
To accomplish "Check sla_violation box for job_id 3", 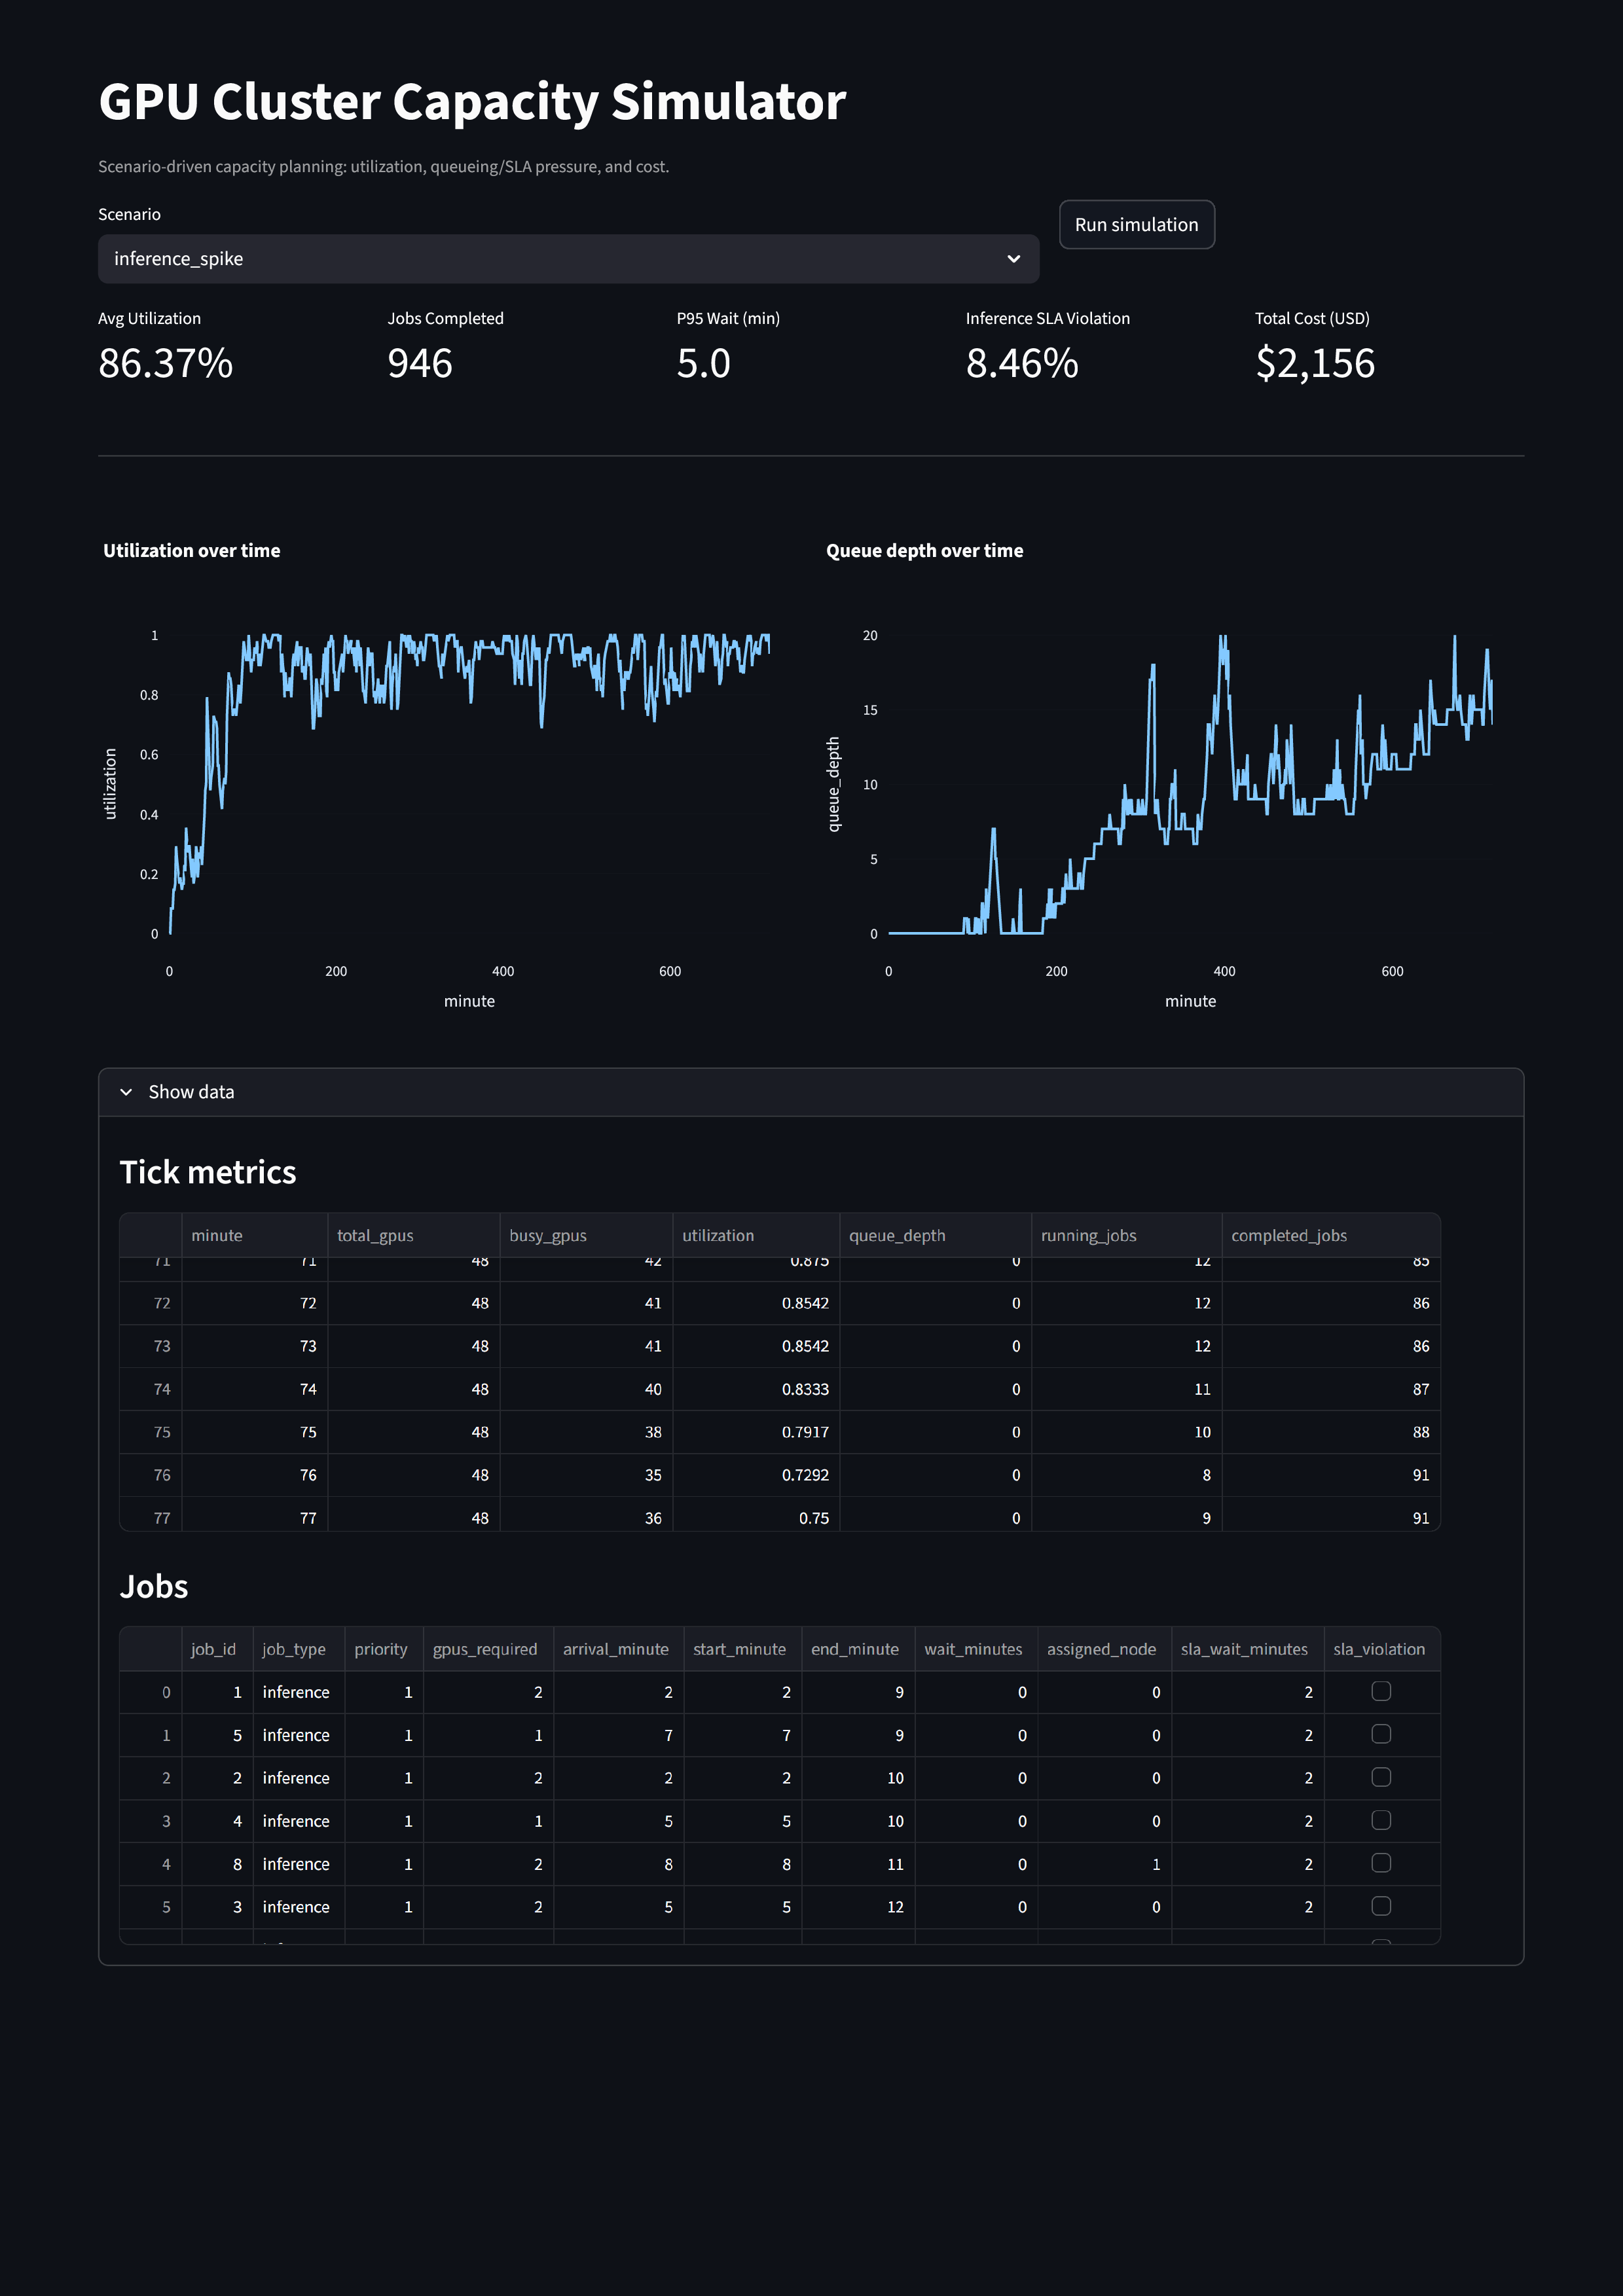I will coord(1380,1906).
